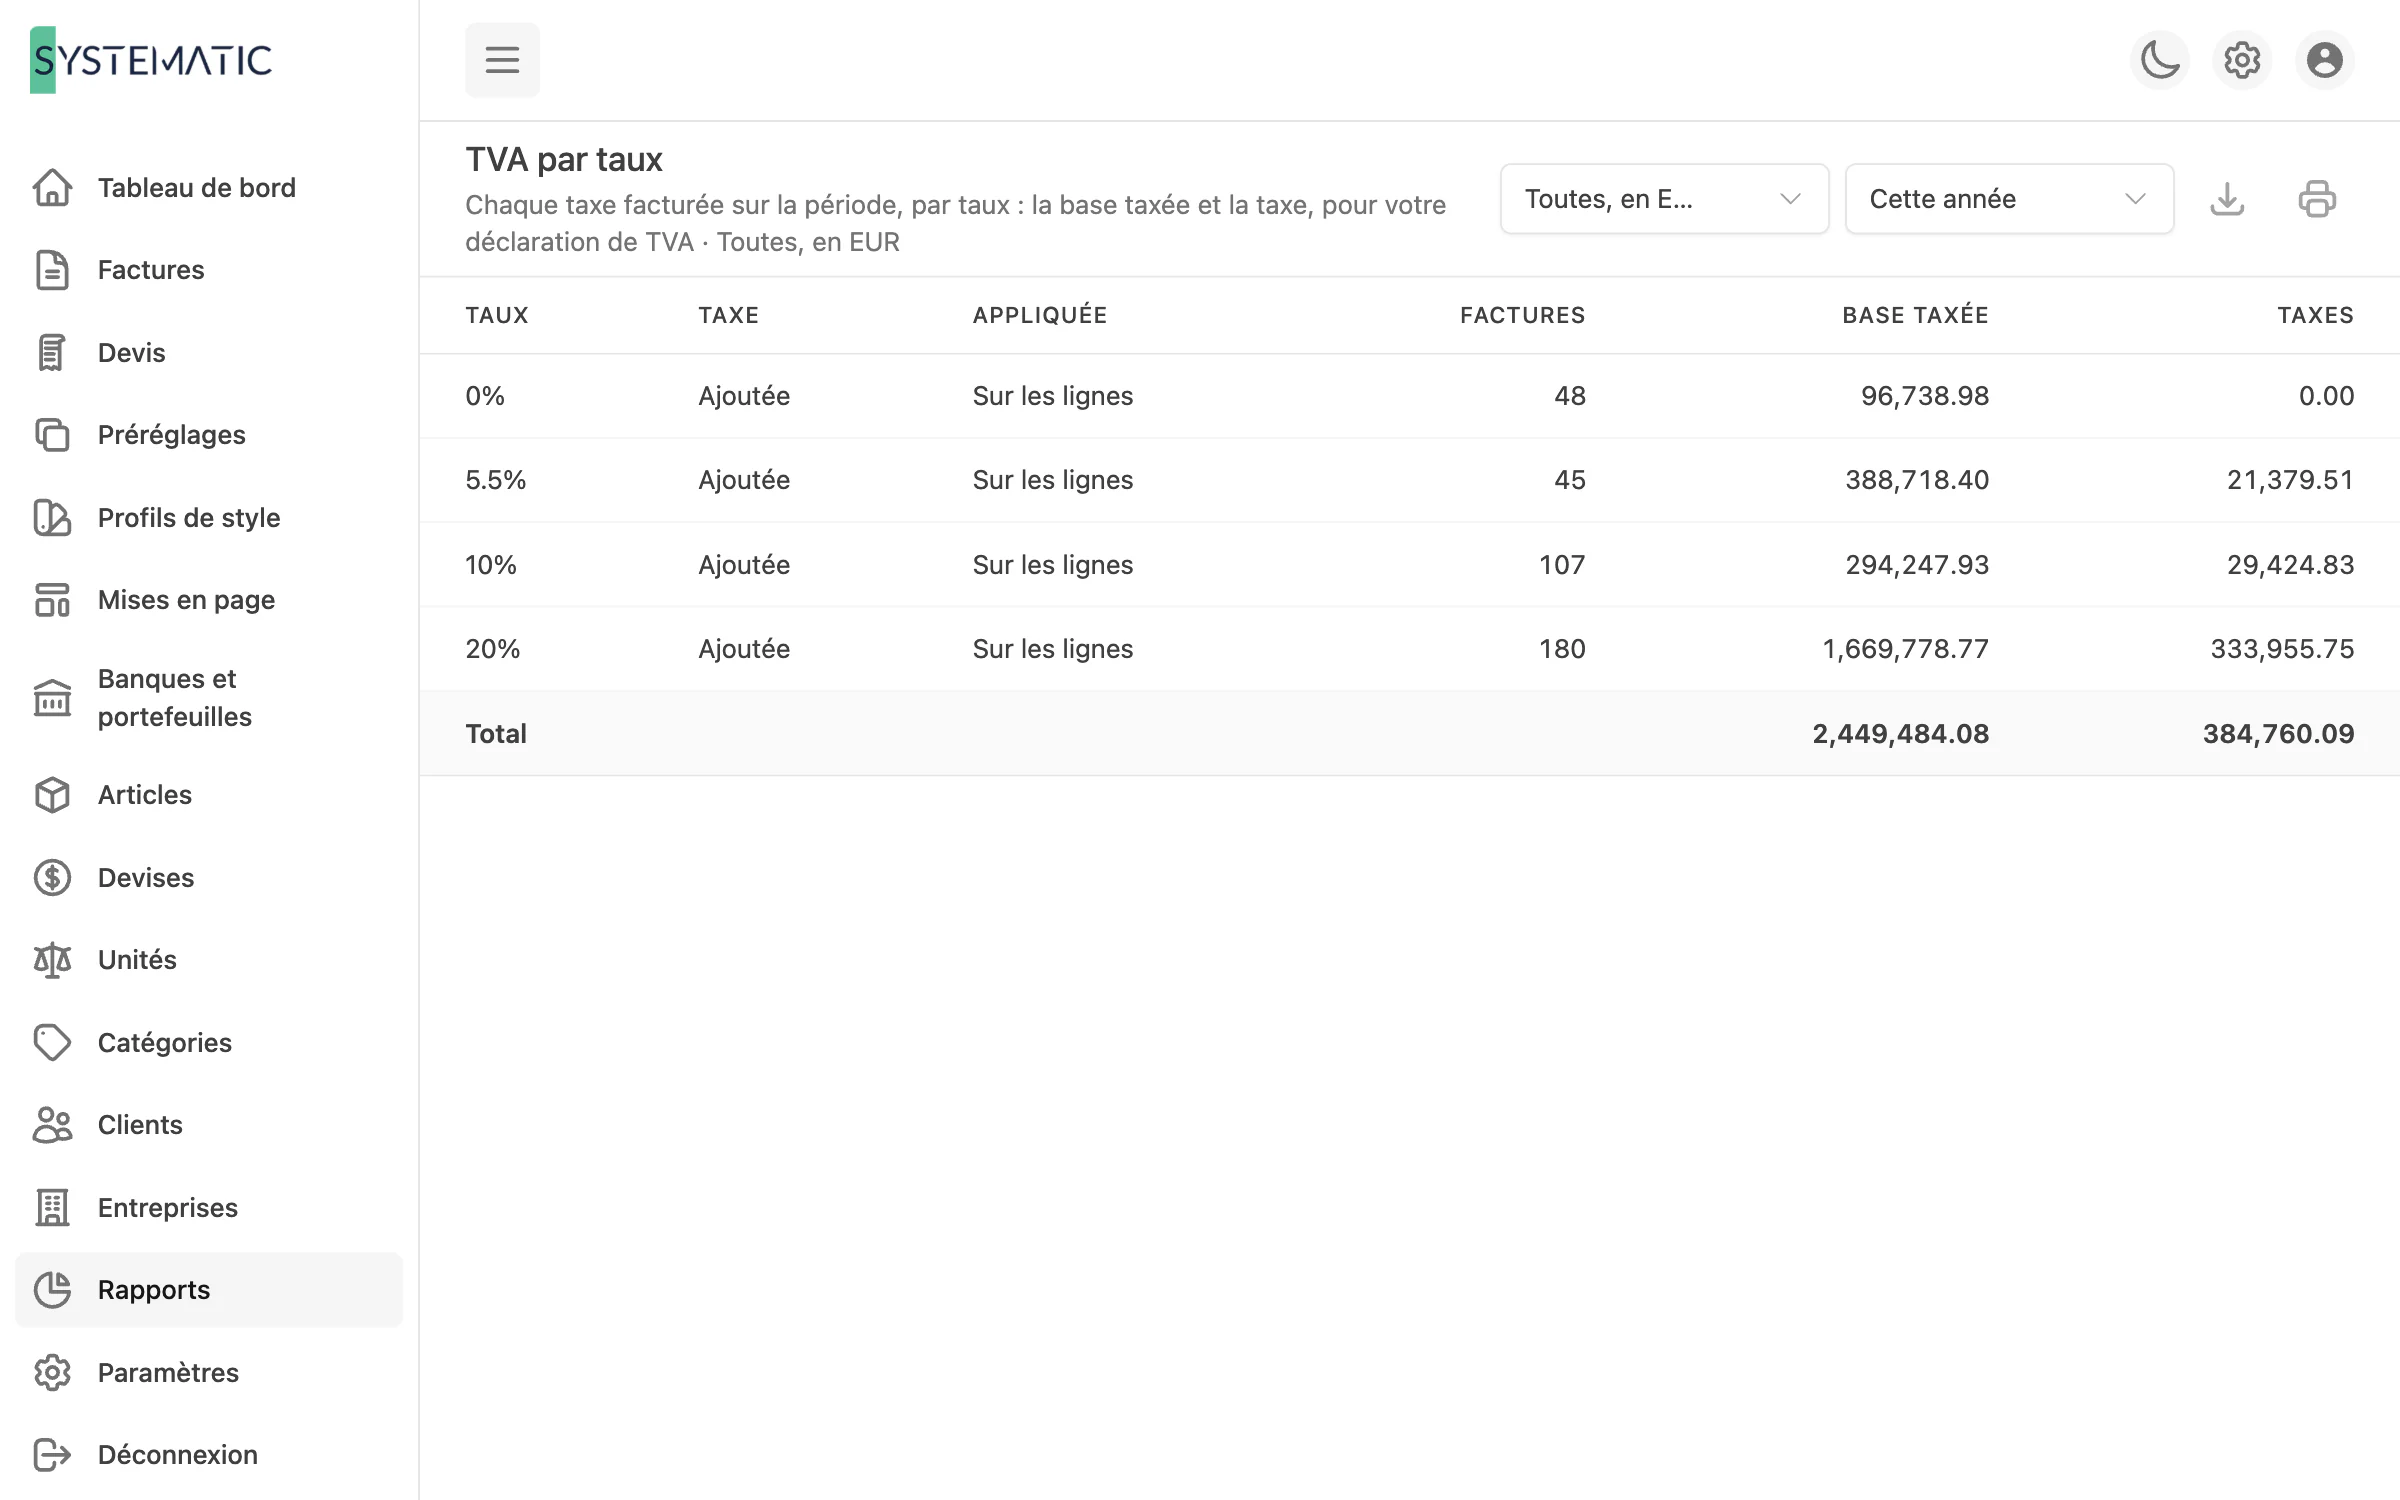Click the 10% rate cell

pos(491,565)
